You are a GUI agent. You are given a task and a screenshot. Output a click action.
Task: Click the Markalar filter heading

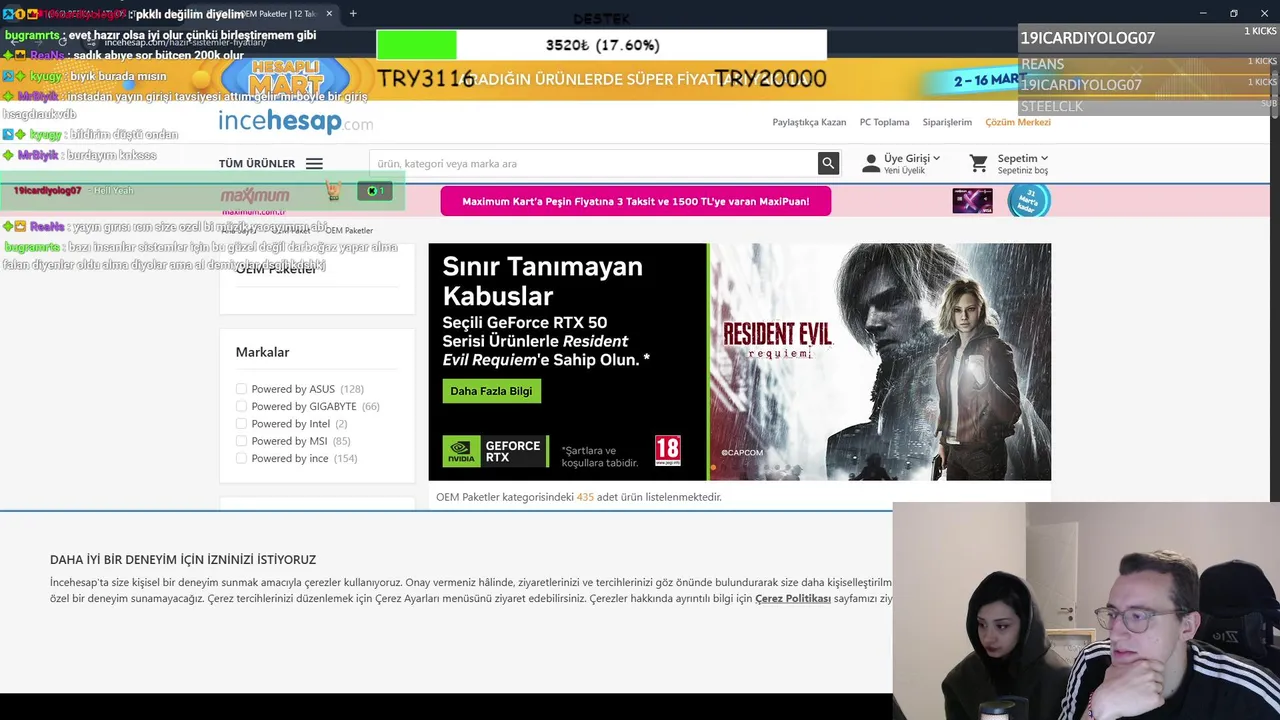click(262, 352)
